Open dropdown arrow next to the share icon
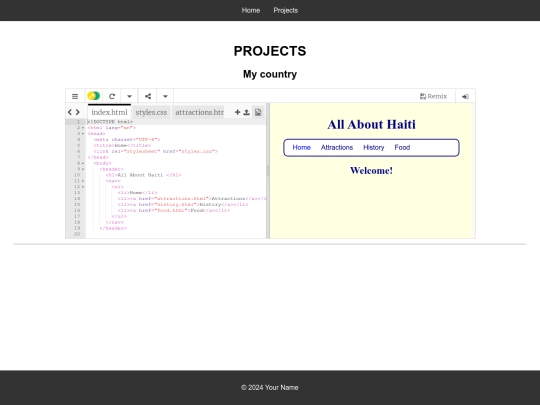 pos(165,96)
